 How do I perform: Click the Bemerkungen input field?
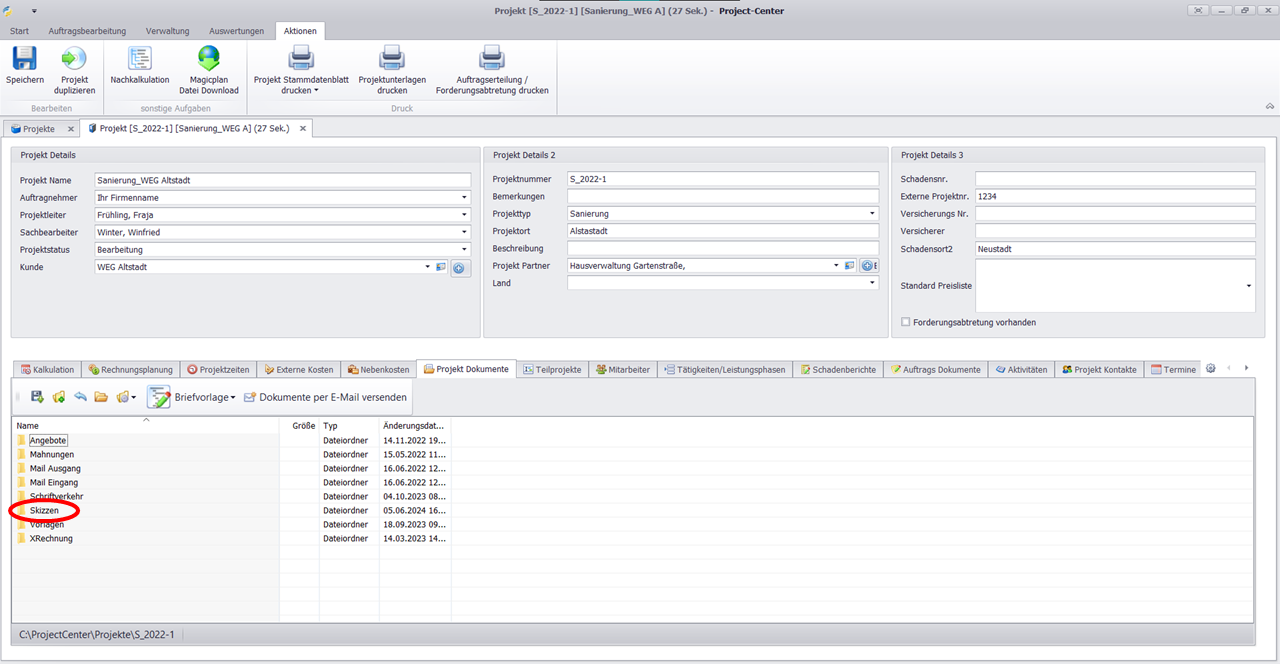[x=722, y=197]
